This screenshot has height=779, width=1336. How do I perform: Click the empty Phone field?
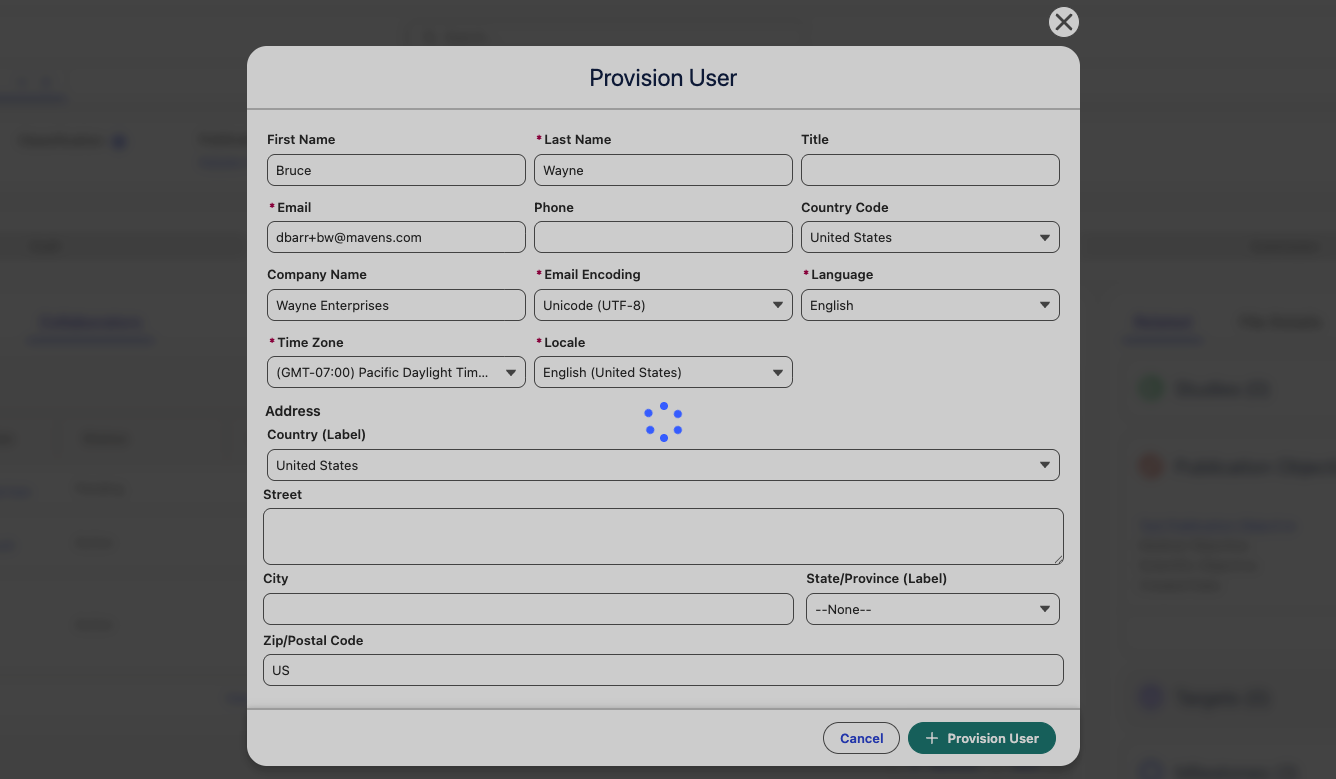coord(663,237)
